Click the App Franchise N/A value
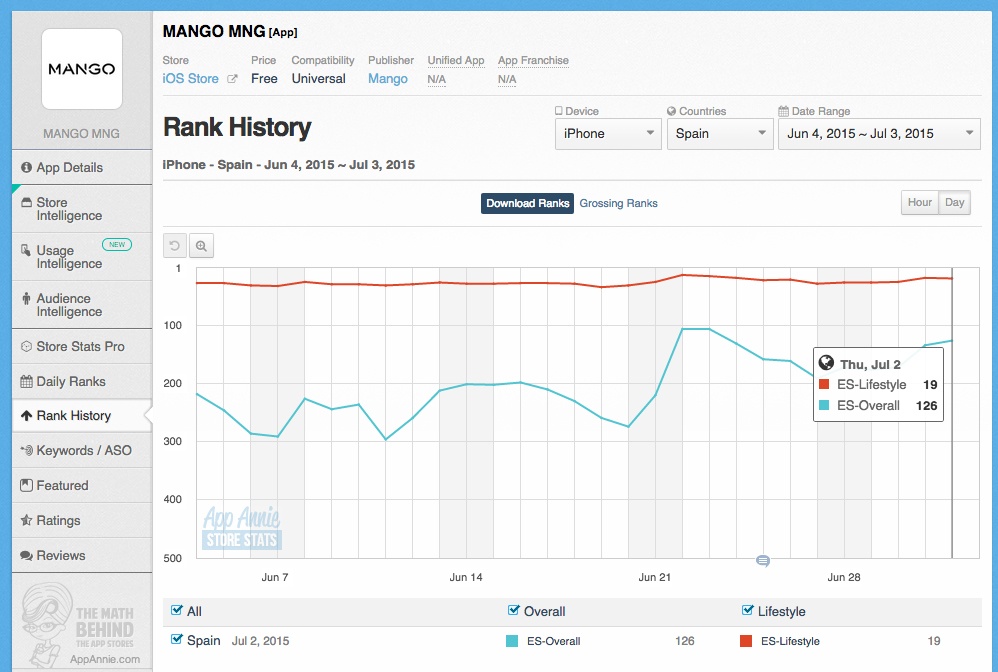Image resolution: width=998 pixels, height=672 pixels. click(507, 80)
